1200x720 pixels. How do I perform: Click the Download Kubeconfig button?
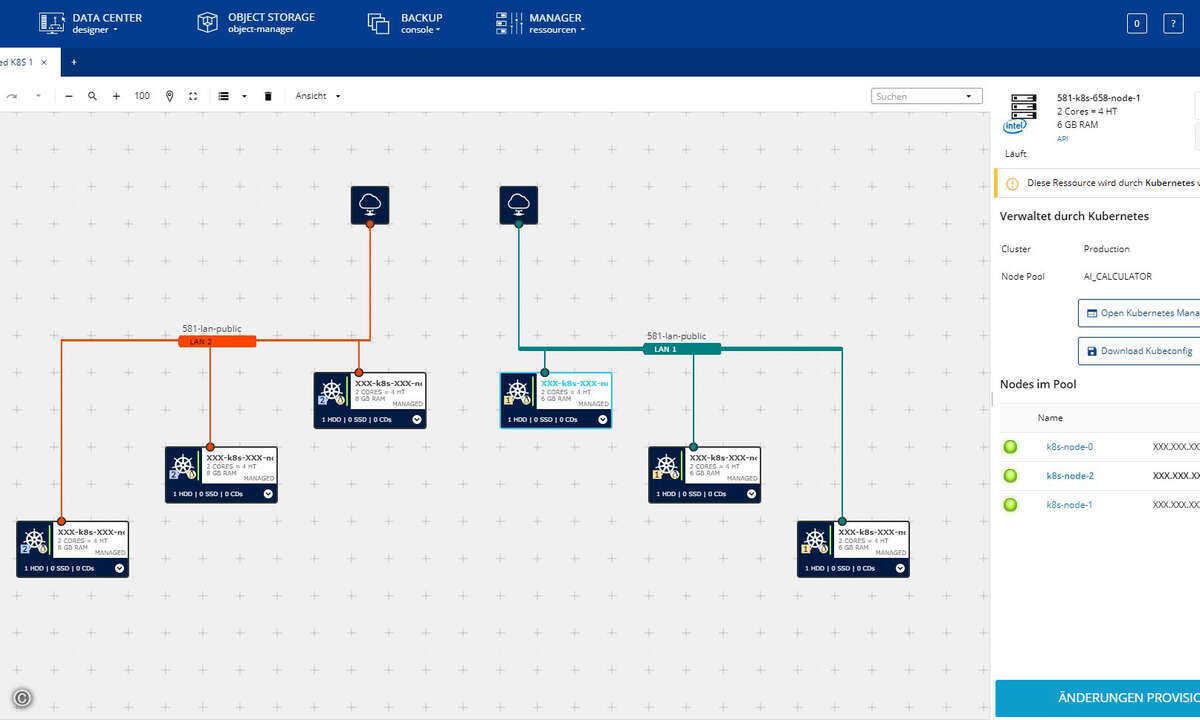click(1138, 351)
